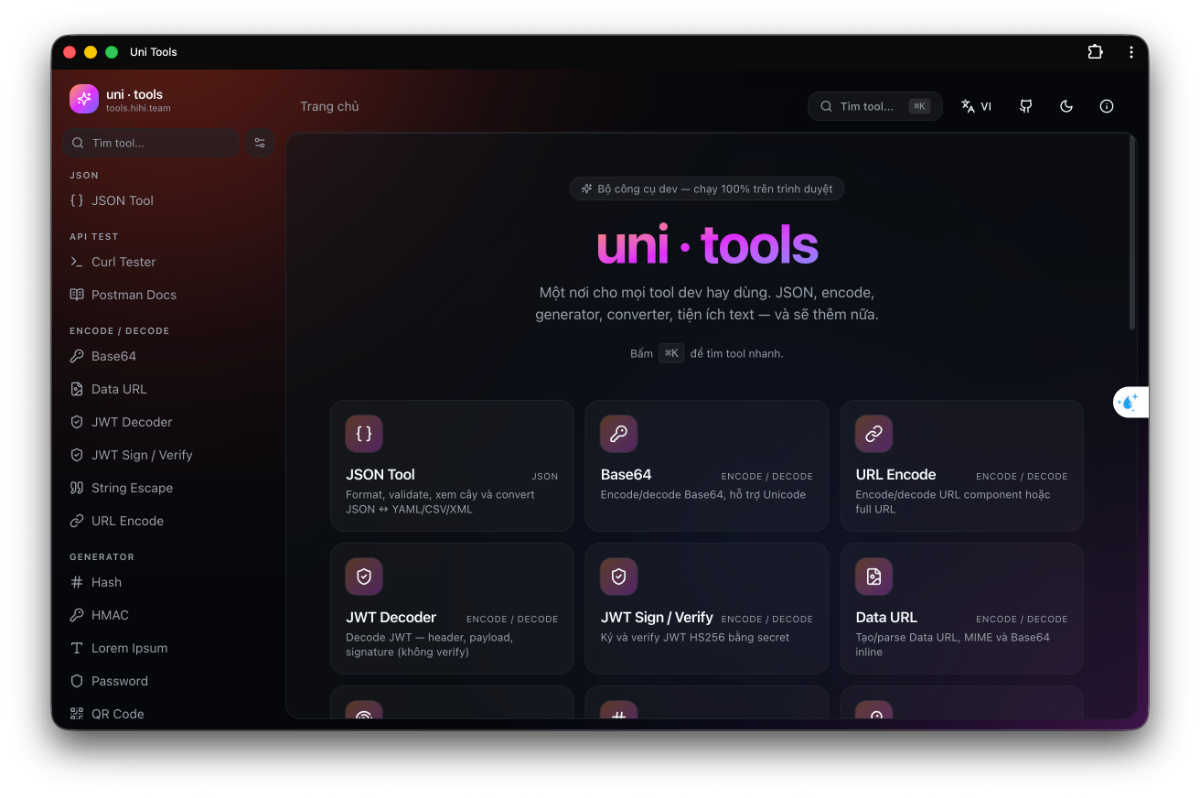Click the JSON Tool card's braces icon
The image size is (1200, 798).
364,434
